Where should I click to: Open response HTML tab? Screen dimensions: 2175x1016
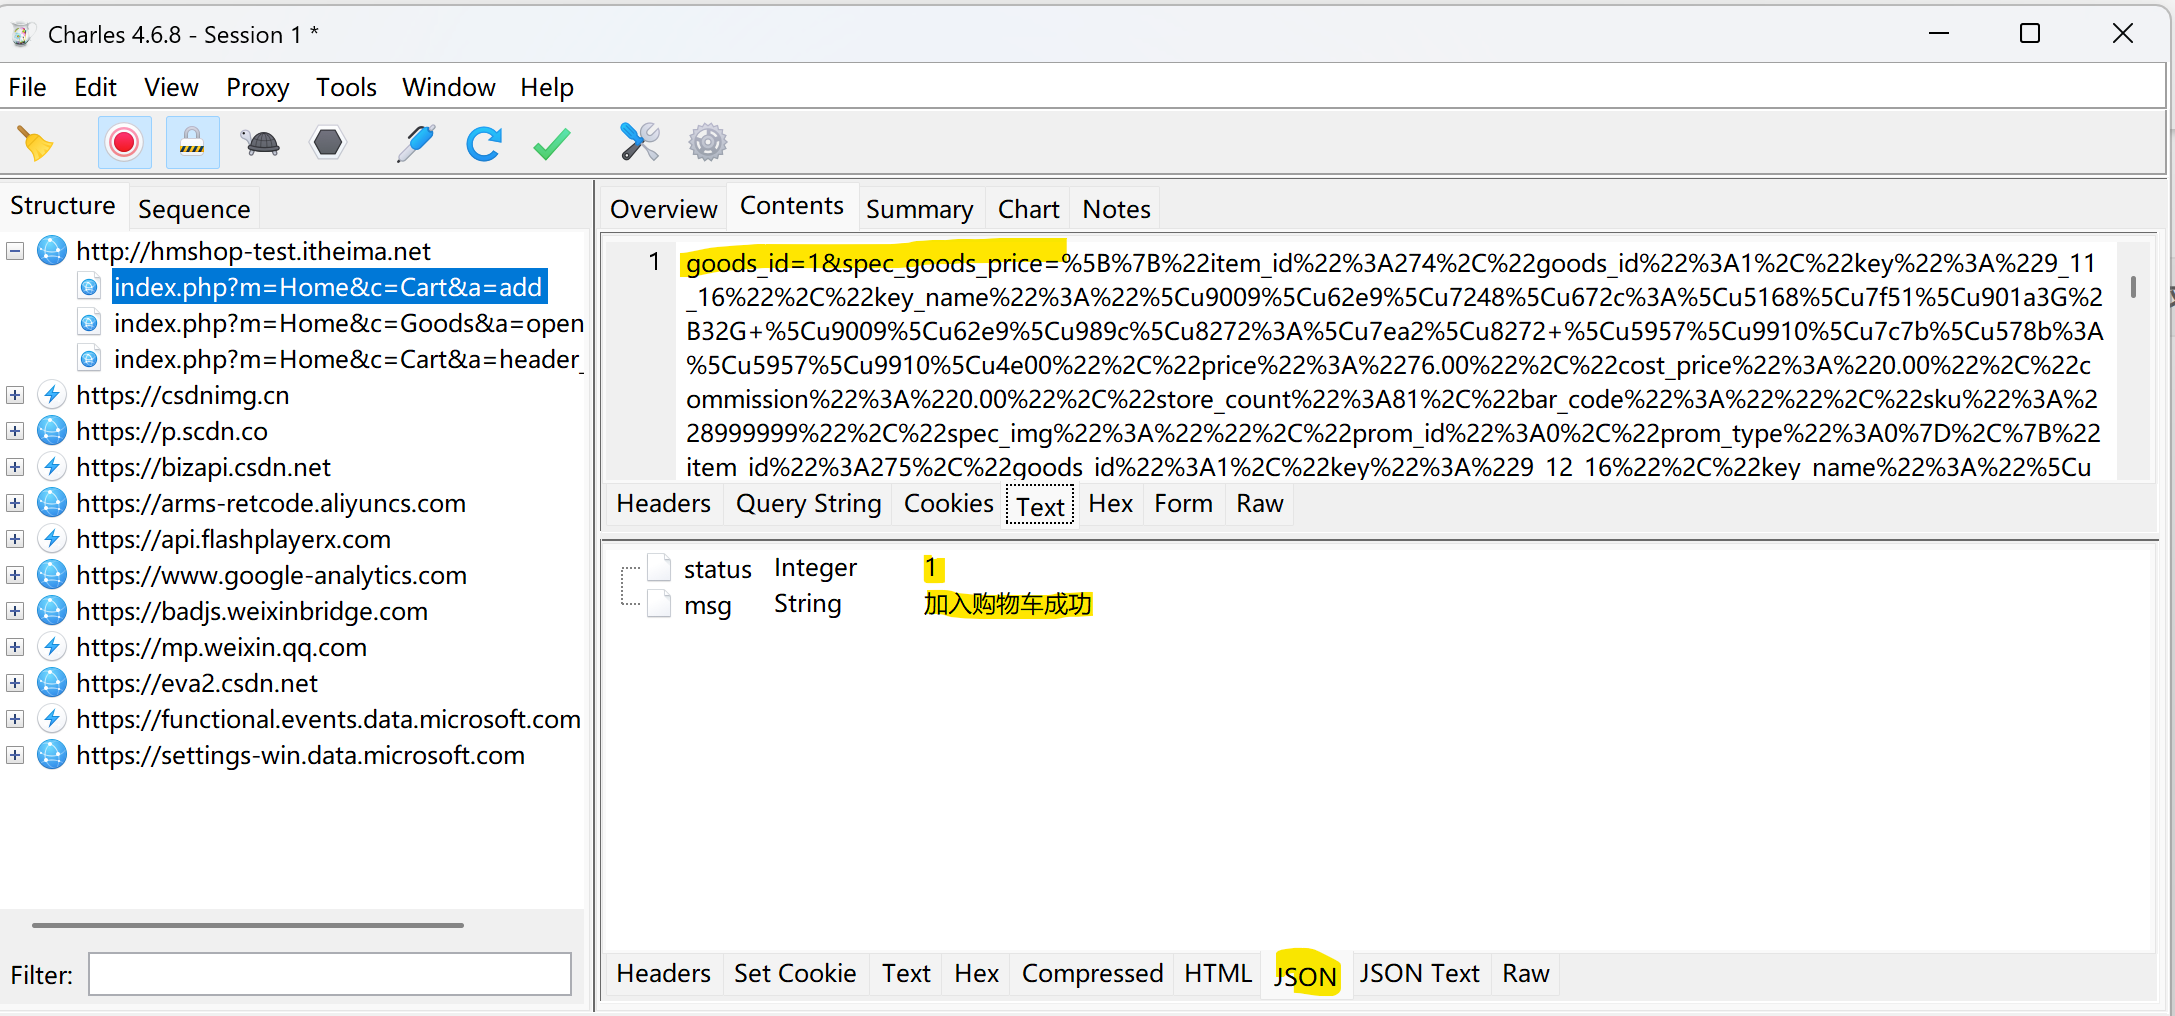point(1217,974)
